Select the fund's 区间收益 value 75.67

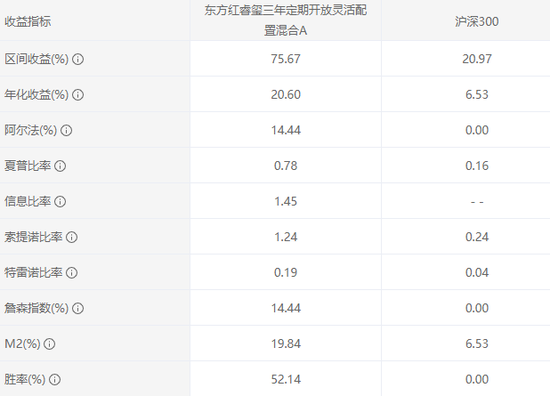[286, 59]
